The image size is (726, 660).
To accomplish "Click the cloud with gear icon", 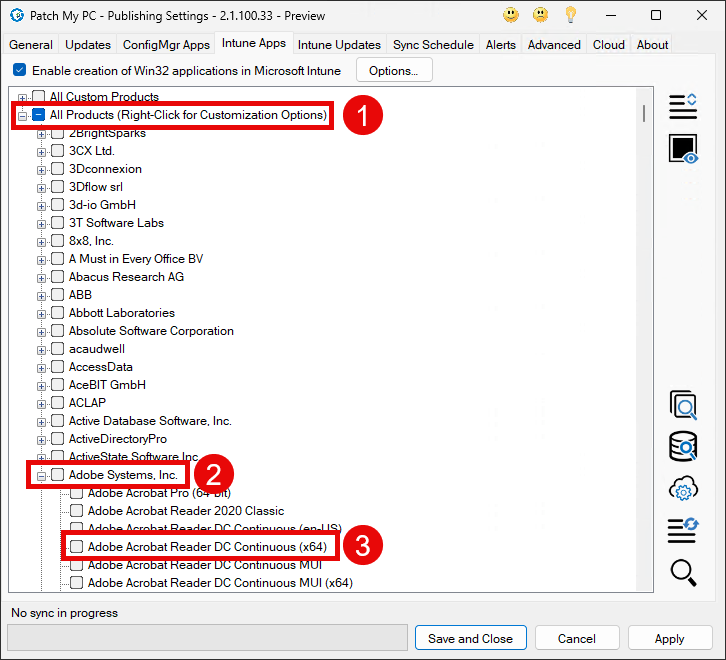I will tap(683, 489).
